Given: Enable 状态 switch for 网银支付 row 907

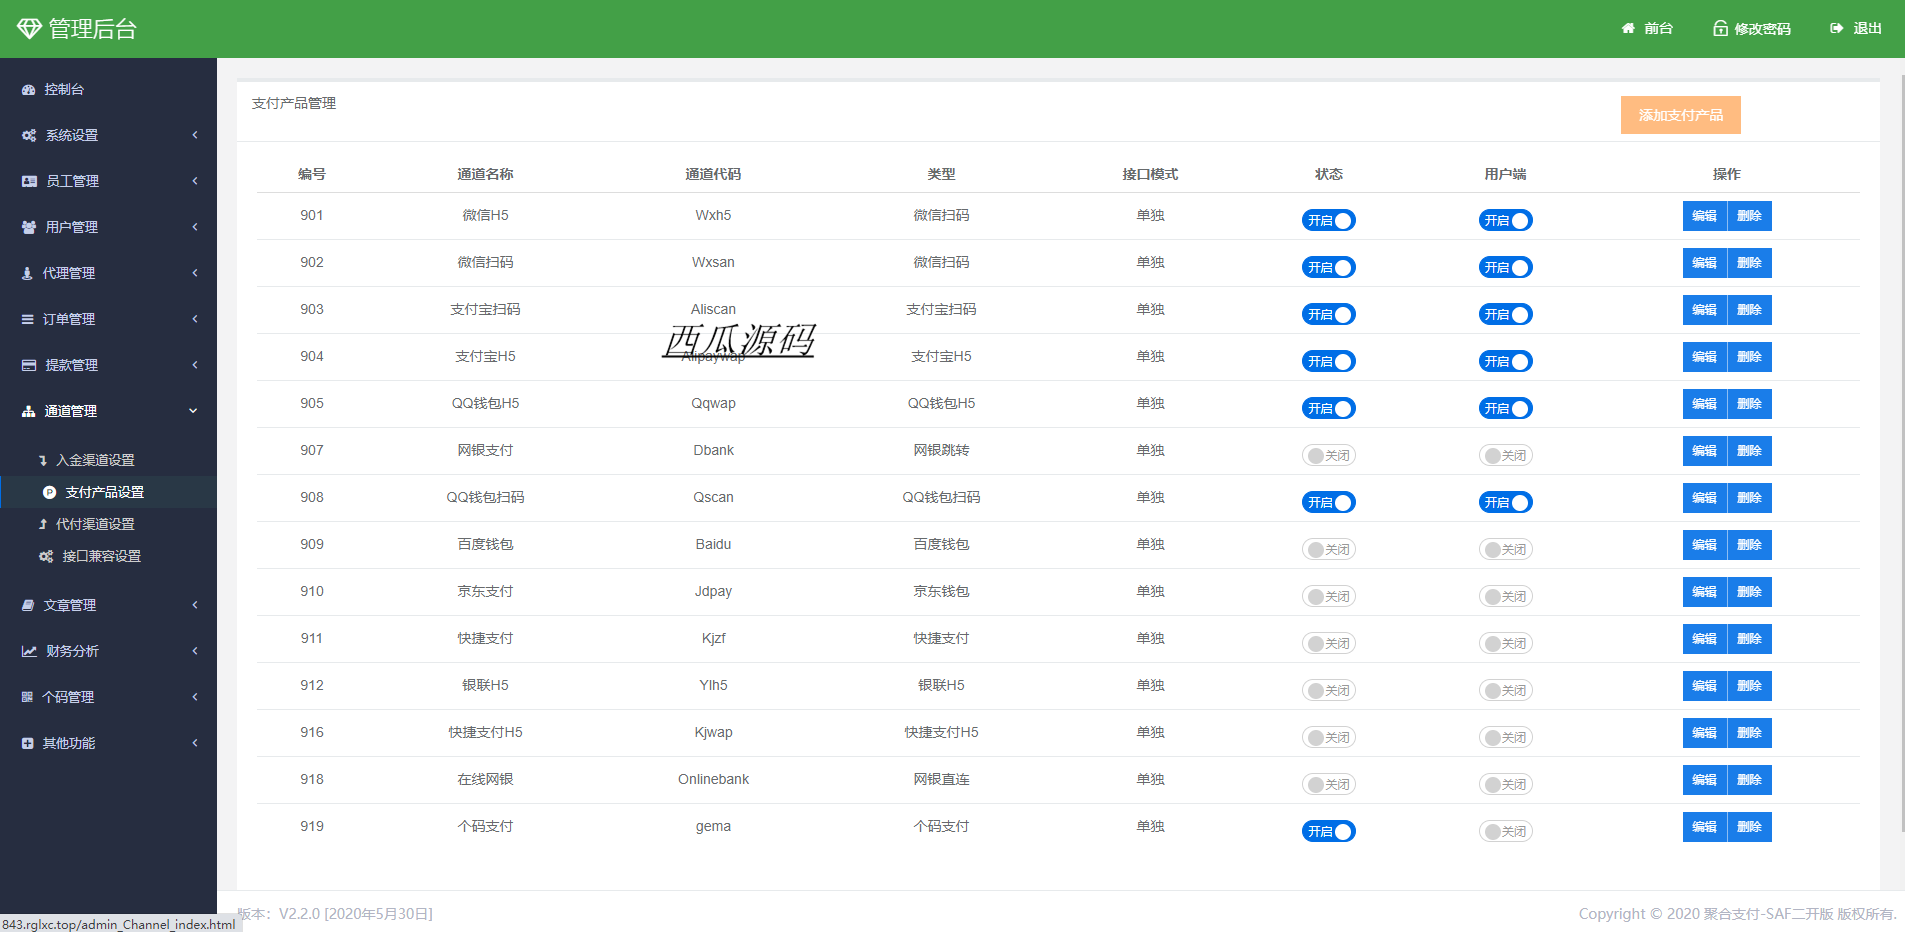Looking at the screenshot, I should [x=1328, y=455].
